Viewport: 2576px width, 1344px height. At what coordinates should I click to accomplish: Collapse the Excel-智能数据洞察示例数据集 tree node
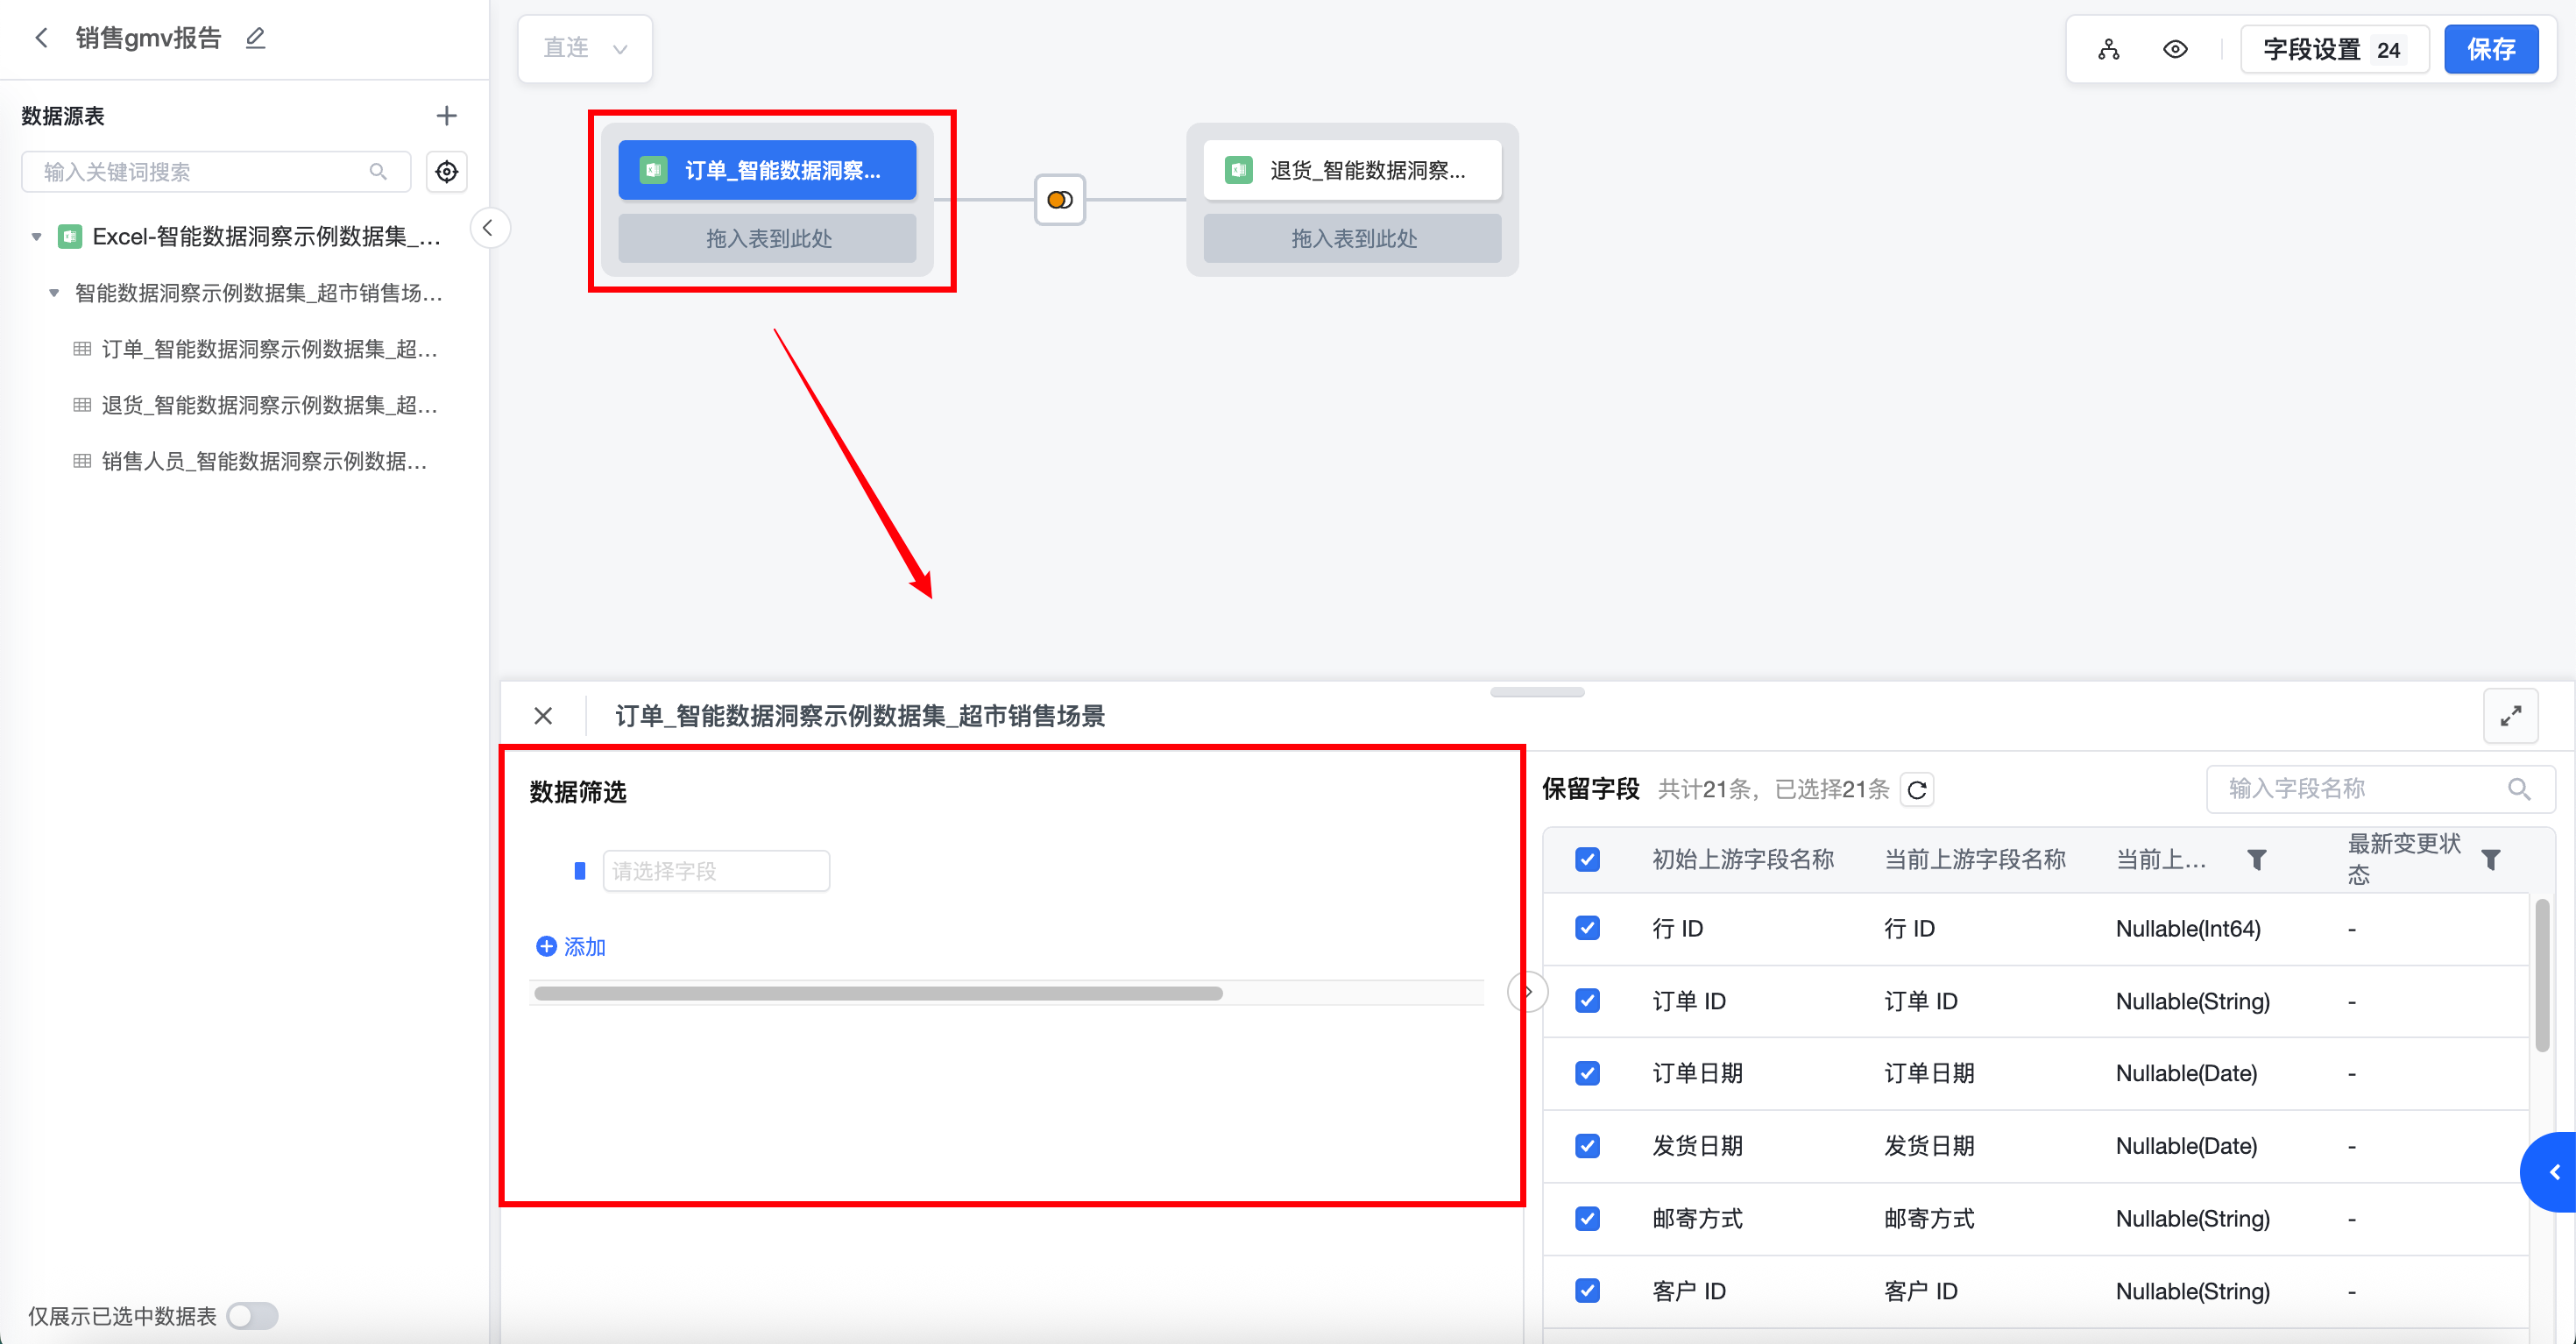coord(37,237)
